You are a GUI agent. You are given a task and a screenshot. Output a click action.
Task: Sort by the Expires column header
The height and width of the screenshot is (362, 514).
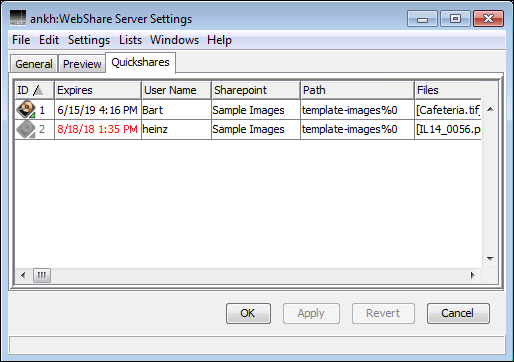tap(98, 90)
